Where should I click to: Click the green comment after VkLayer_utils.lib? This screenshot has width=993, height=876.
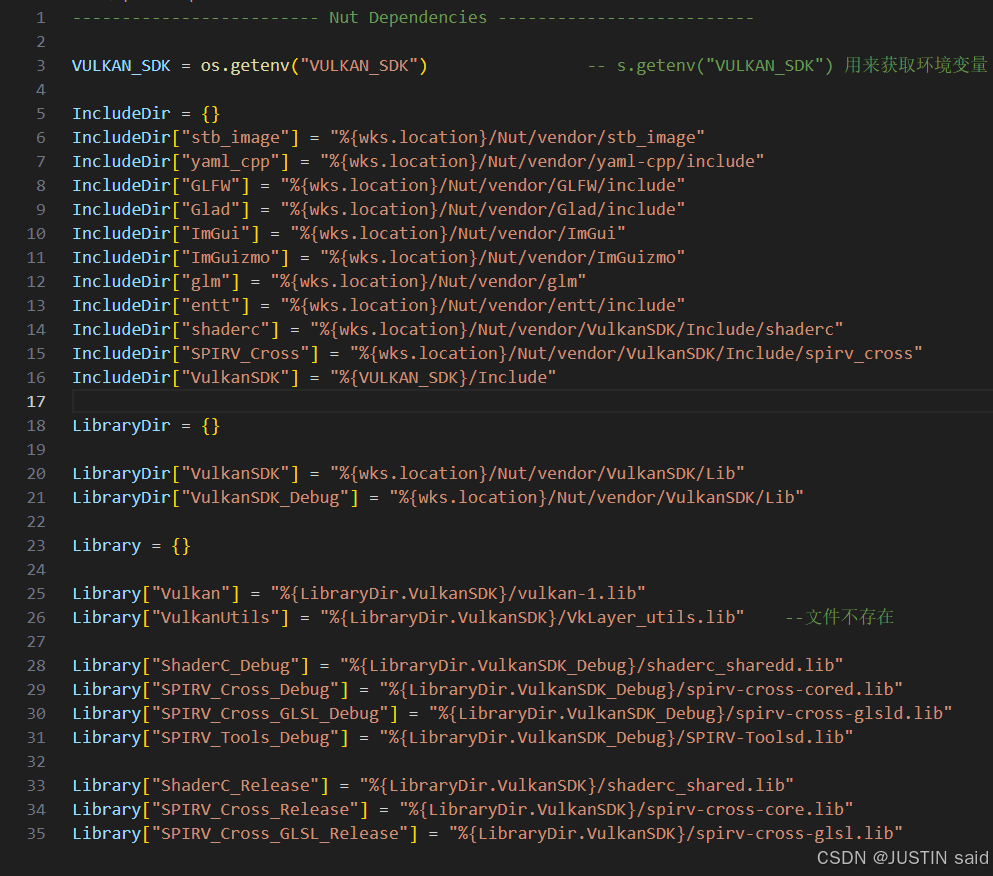tap(839, 617)
